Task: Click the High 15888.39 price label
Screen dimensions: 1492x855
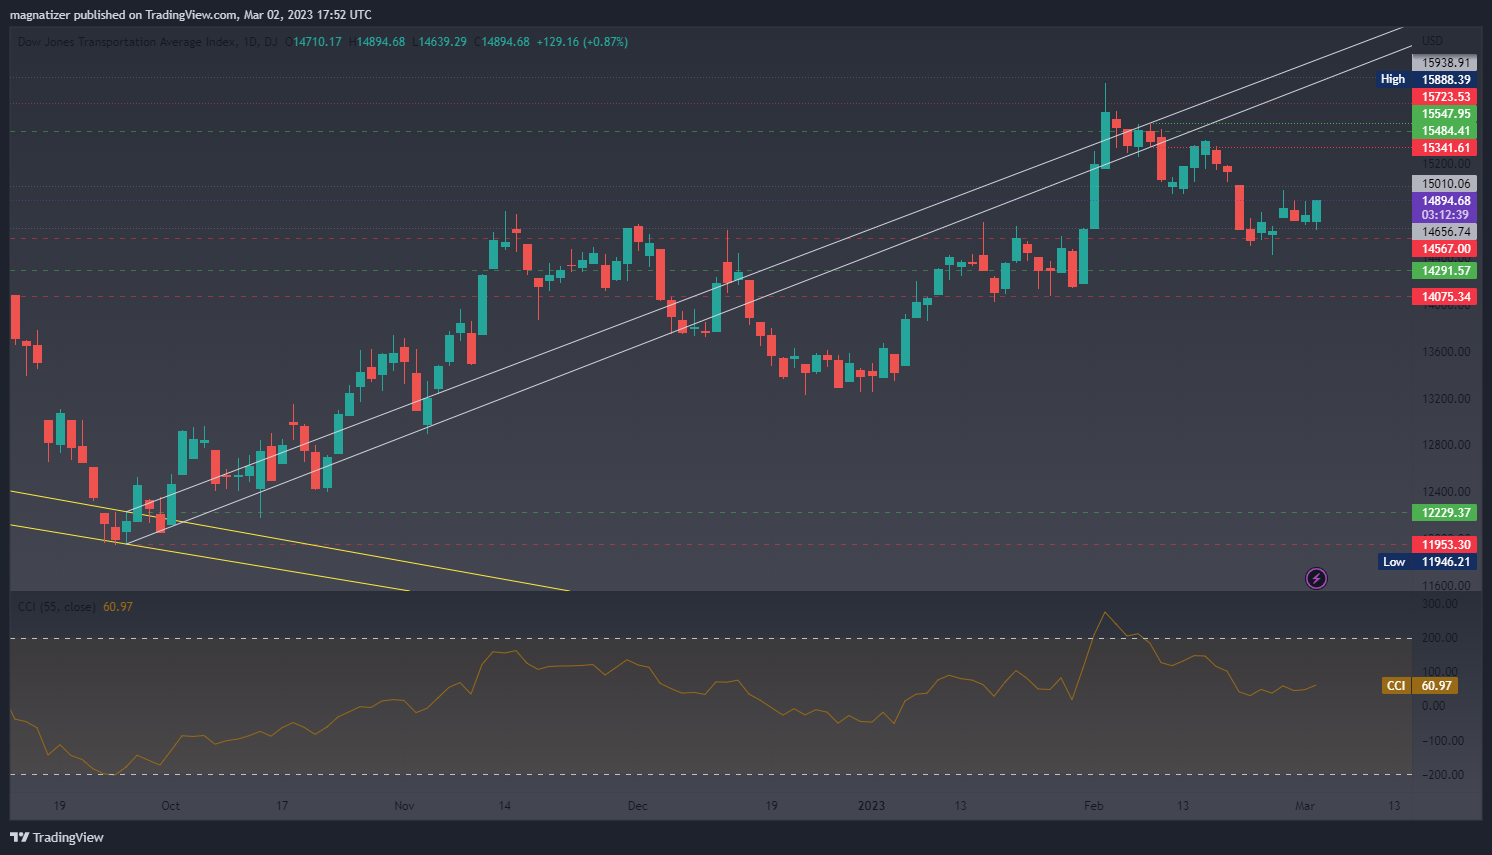Action: point(1427,79)
